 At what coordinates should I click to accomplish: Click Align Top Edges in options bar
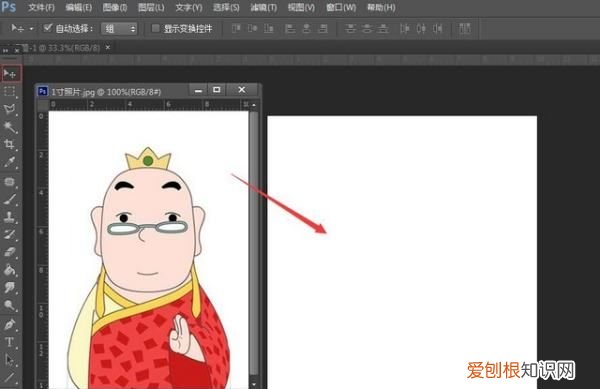pyautogui.click(x=236, y=28)
